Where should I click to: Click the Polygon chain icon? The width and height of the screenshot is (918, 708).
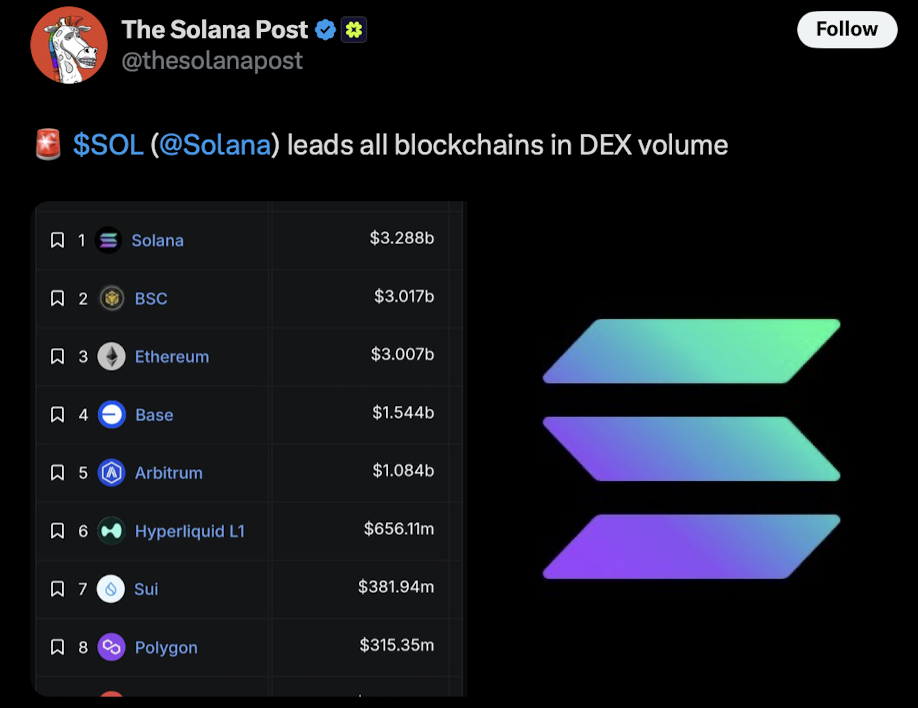[x=110, y=647]
